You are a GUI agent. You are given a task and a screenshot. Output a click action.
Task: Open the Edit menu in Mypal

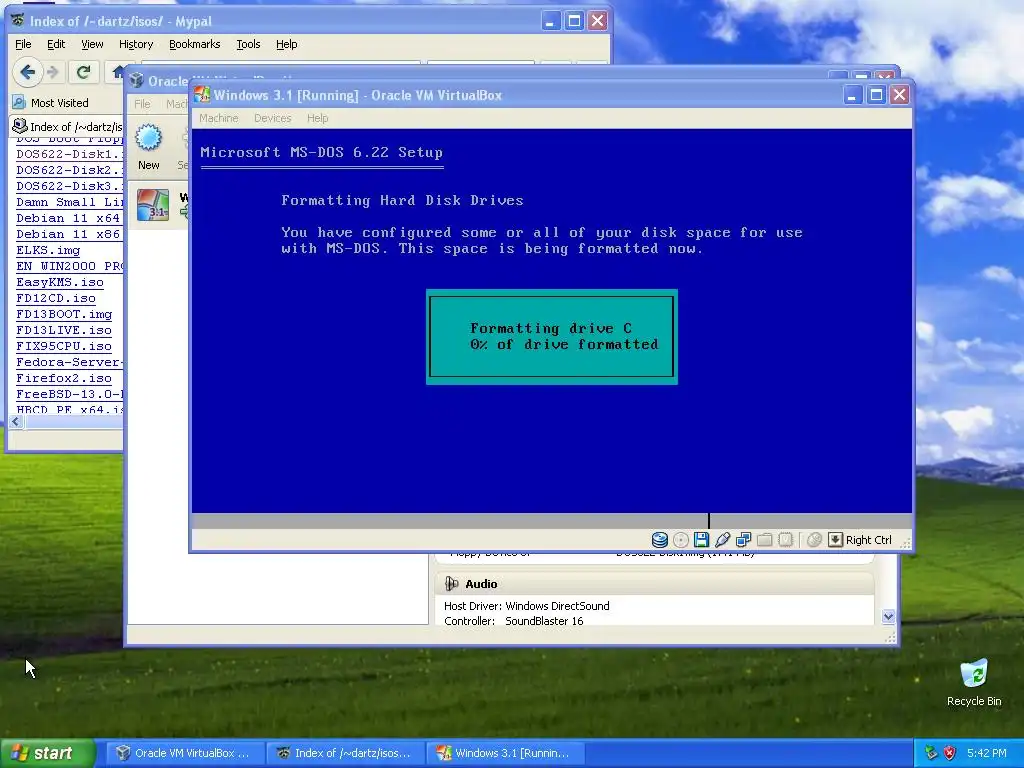click(56, 44)
